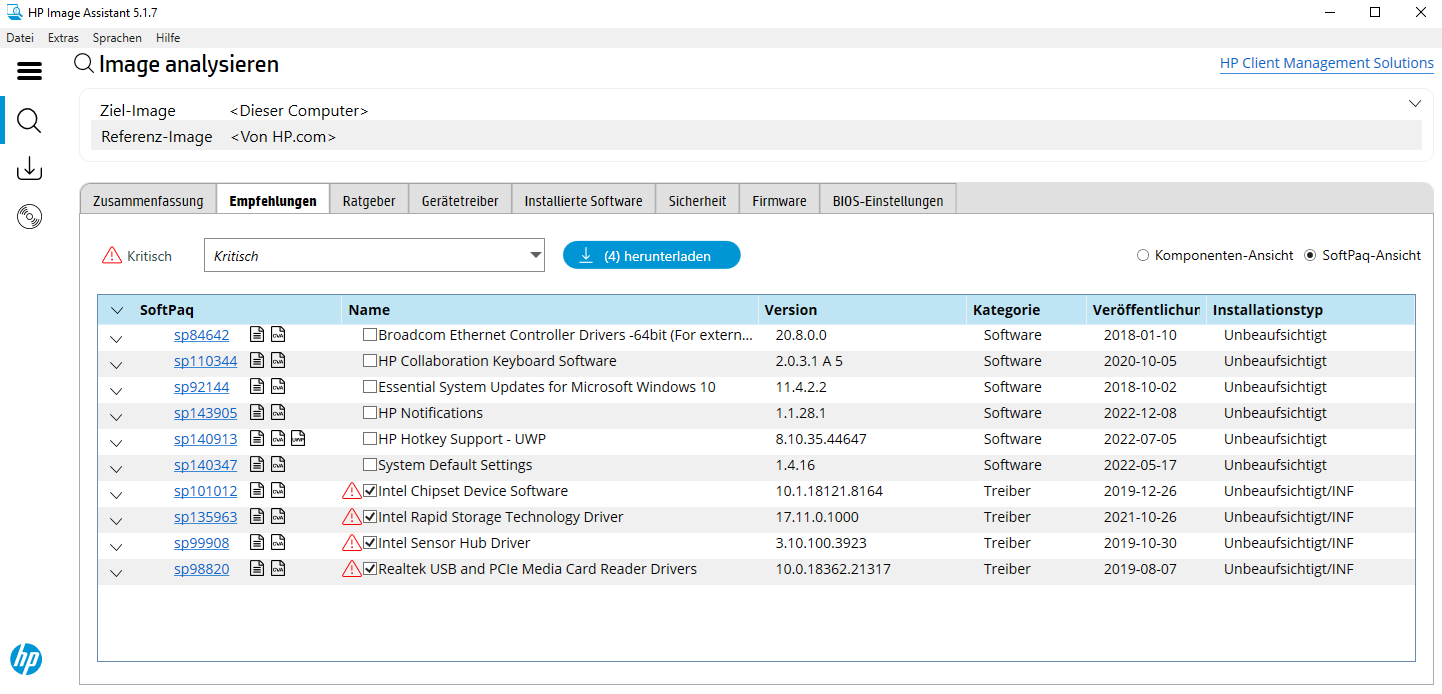Expand all rows via SoftPaq header chevron

pyautogui.click(x=117, y=311)
